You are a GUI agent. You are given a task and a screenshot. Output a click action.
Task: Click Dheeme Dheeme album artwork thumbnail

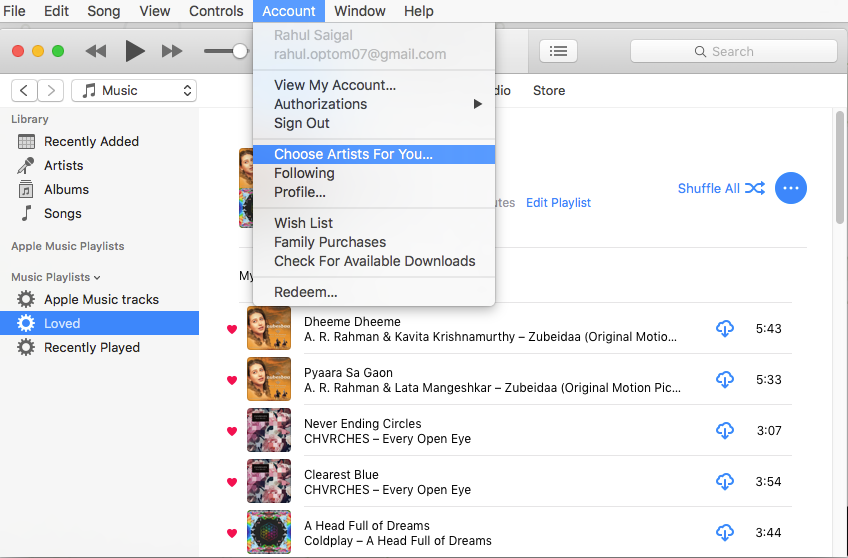click(269, 328)
